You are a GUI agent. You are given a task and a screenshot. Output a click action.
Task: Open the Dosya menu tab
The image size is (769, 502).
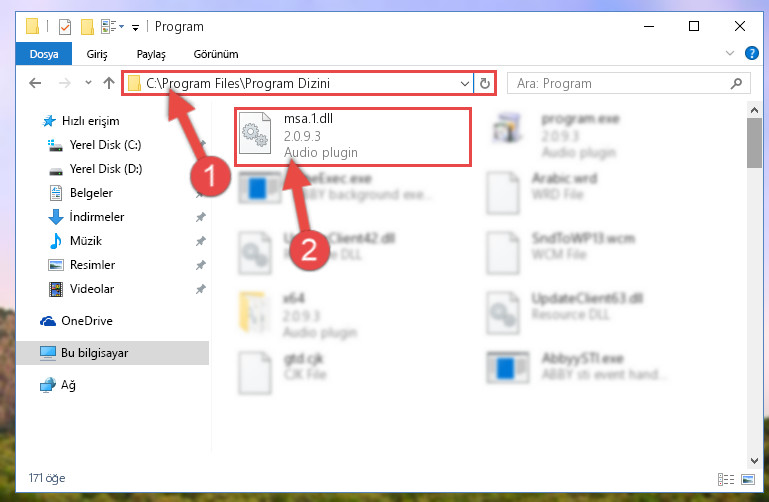[x=44, y=54]
